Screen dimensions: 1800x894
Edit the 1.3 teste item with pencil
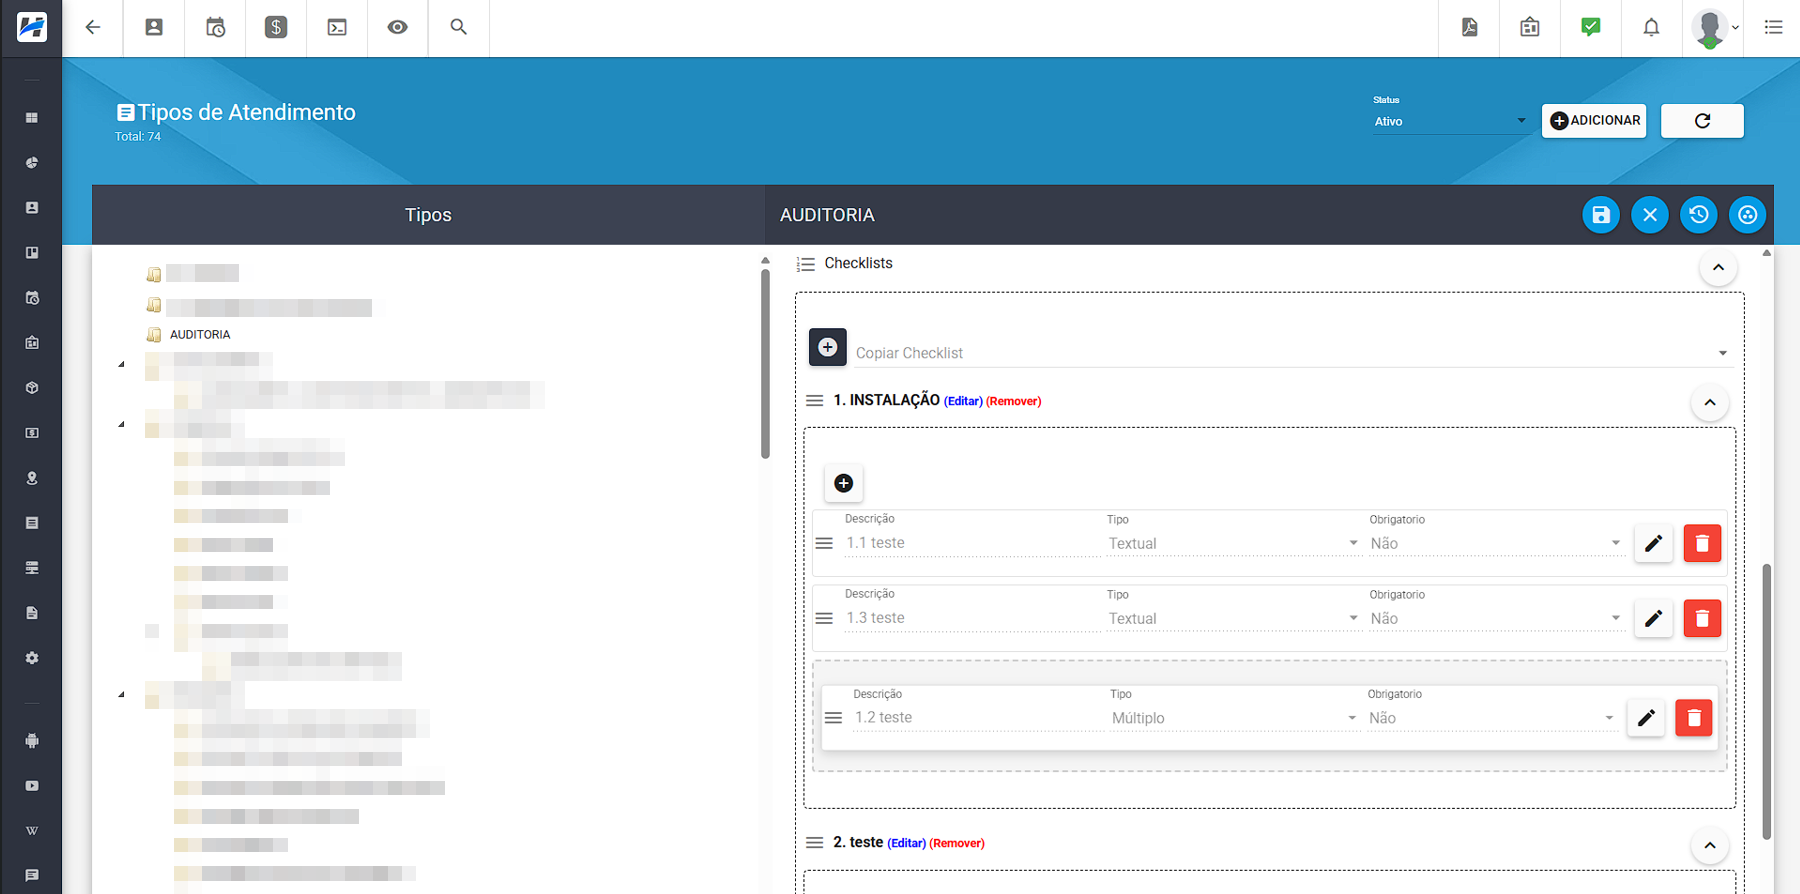point(1654,618)
